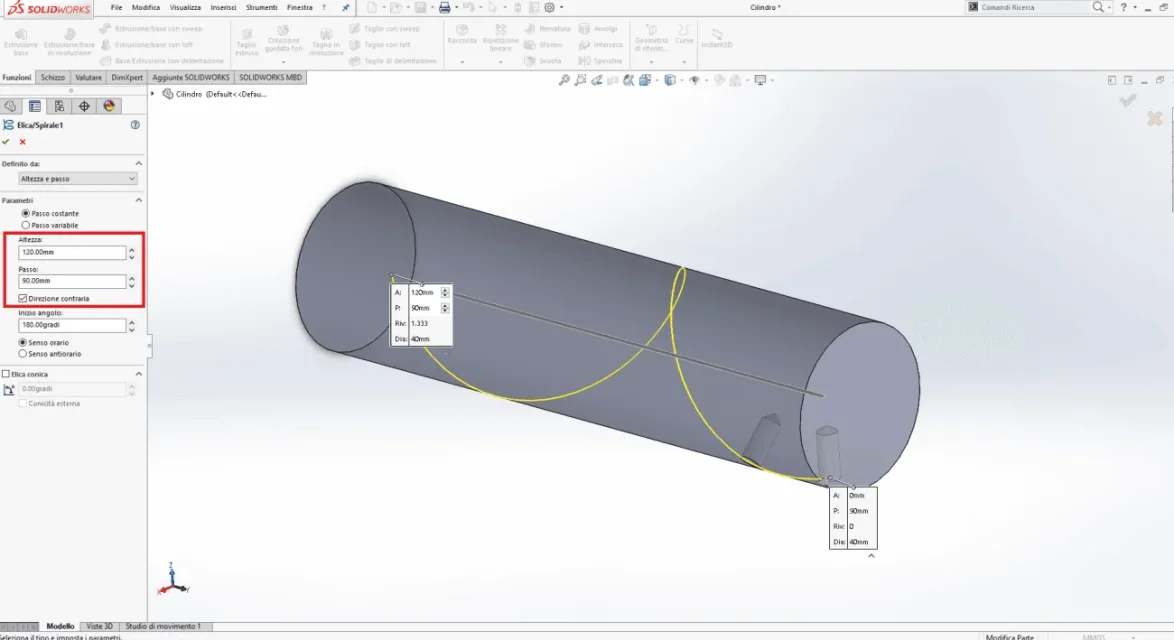The height and width of the screenshot is (640, 1174).
Task: Open the search type dropdown arrow
Action: click(1109, 7)
